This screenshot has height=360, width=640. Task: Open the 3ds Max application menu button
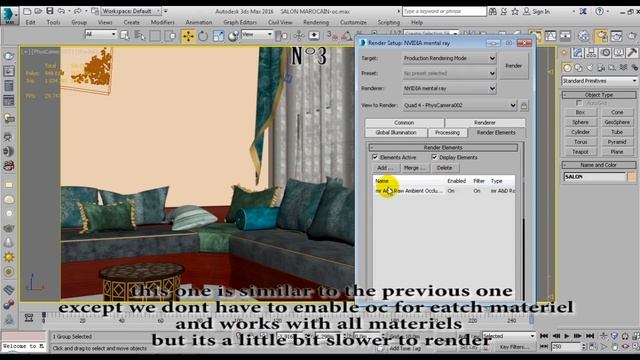pyautogui.click(x=9, y=16)
